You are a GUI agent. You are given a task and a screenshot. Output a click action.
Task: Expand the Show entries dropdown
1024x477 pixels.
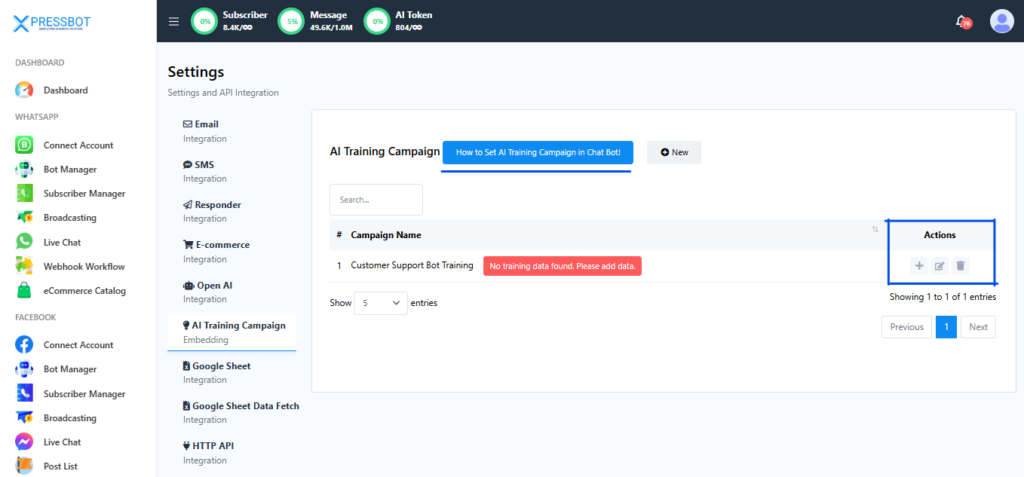pyautogui.click(x=380, y=303)
